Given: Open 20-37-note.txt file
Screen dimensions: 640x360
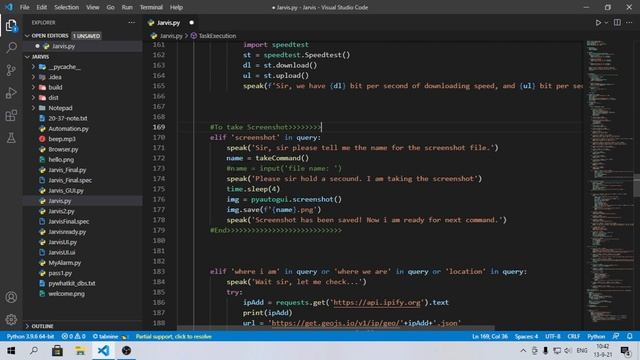Looking at the screenshot, I should click(x=68, y=118).
